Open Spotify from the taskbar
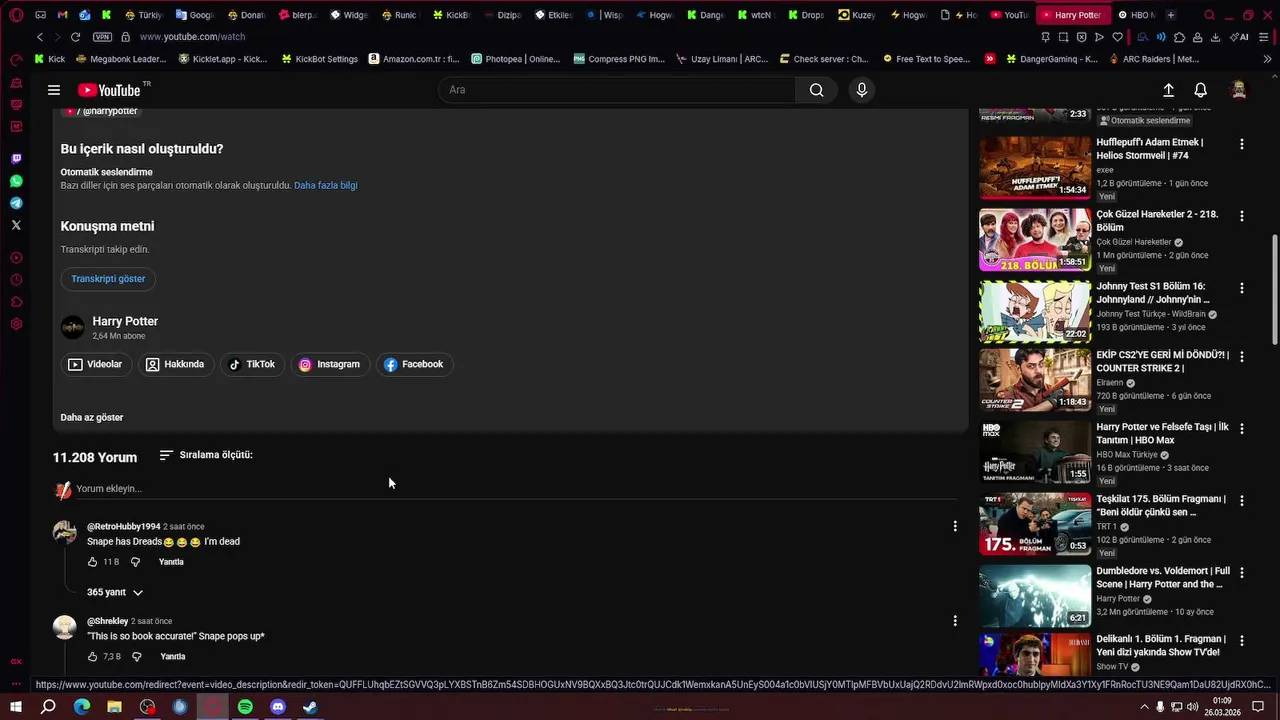 (245, 707)
